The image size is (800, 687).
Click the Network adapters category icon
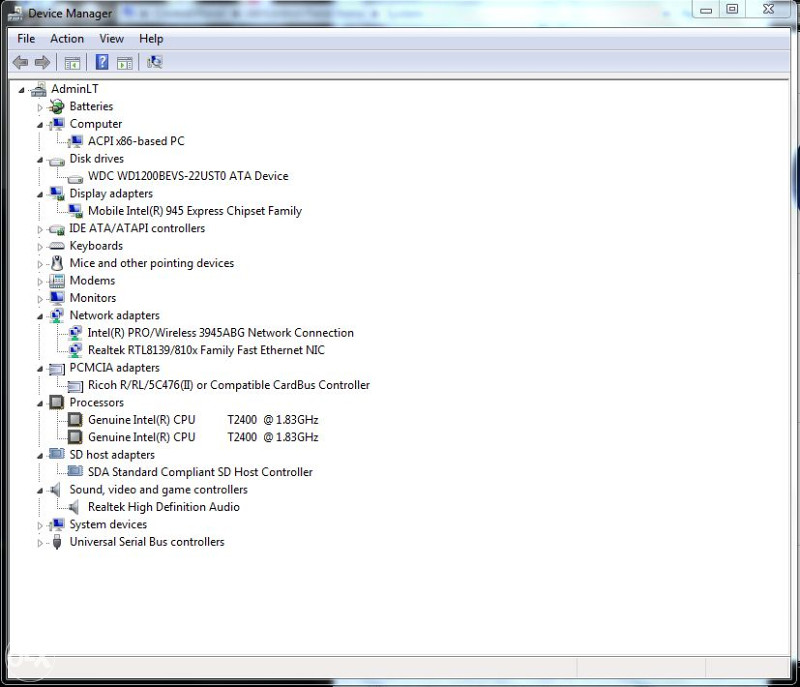pos(57,315)
